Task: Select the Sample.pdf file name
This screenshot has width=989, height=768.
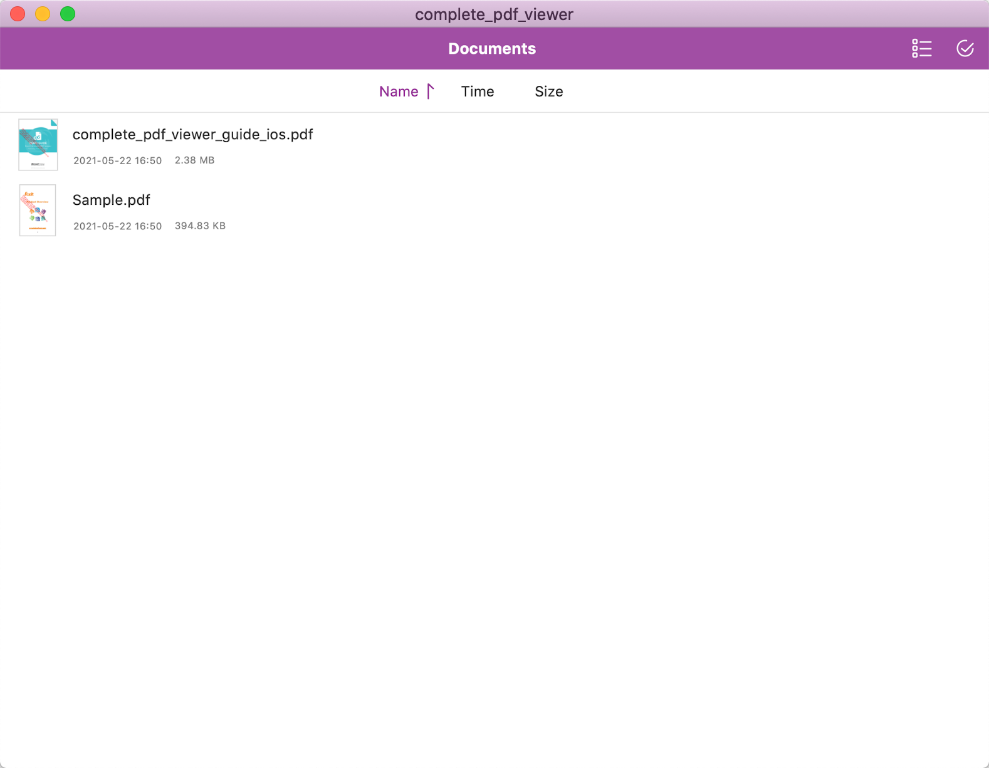Action: pos(111,200)
